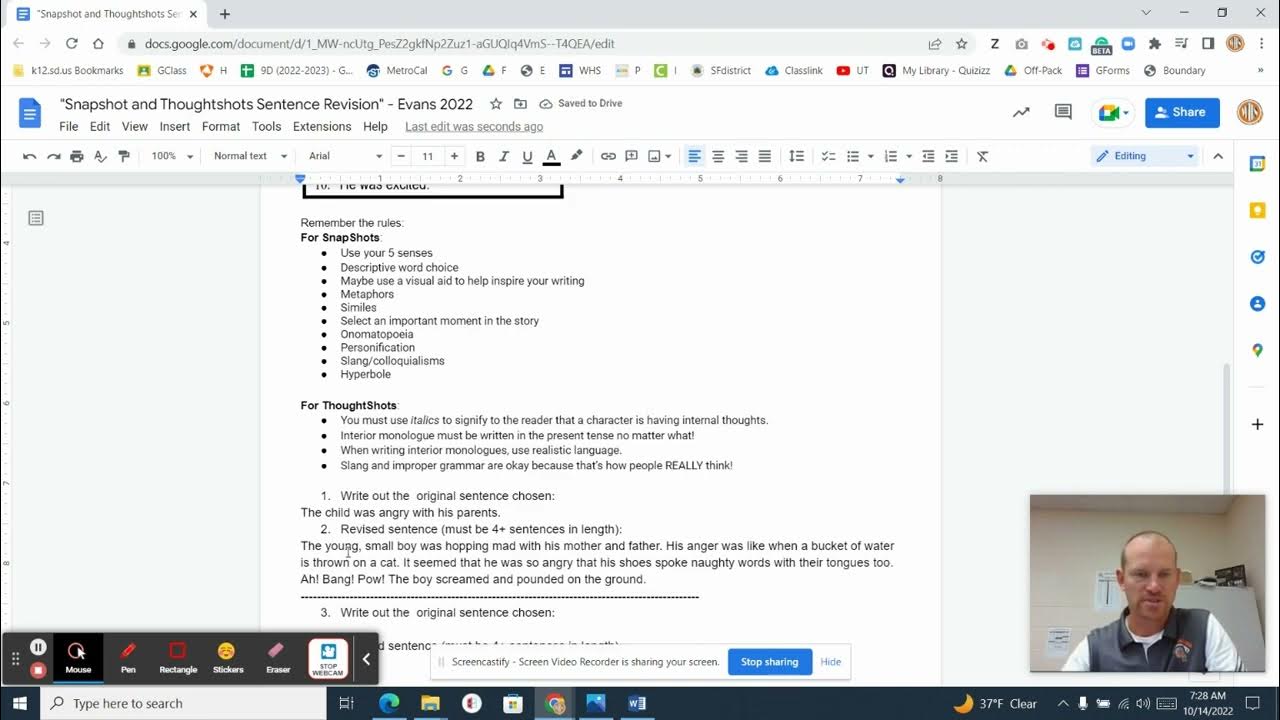The height and width of the screenshot is (720, 1280).
Task: Open the Format menu
Action: point(221,127)
